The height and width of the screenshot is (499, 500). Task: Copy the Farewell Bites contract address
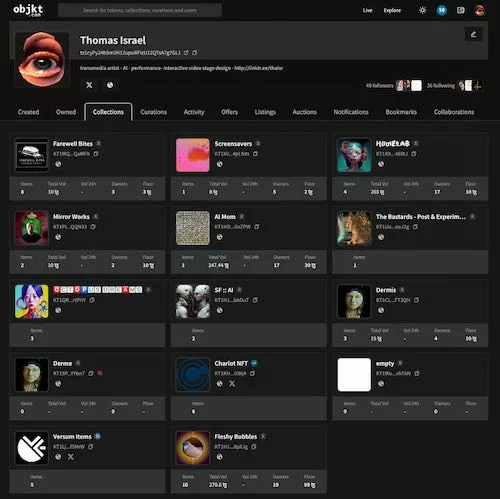(x=96, y=154)
